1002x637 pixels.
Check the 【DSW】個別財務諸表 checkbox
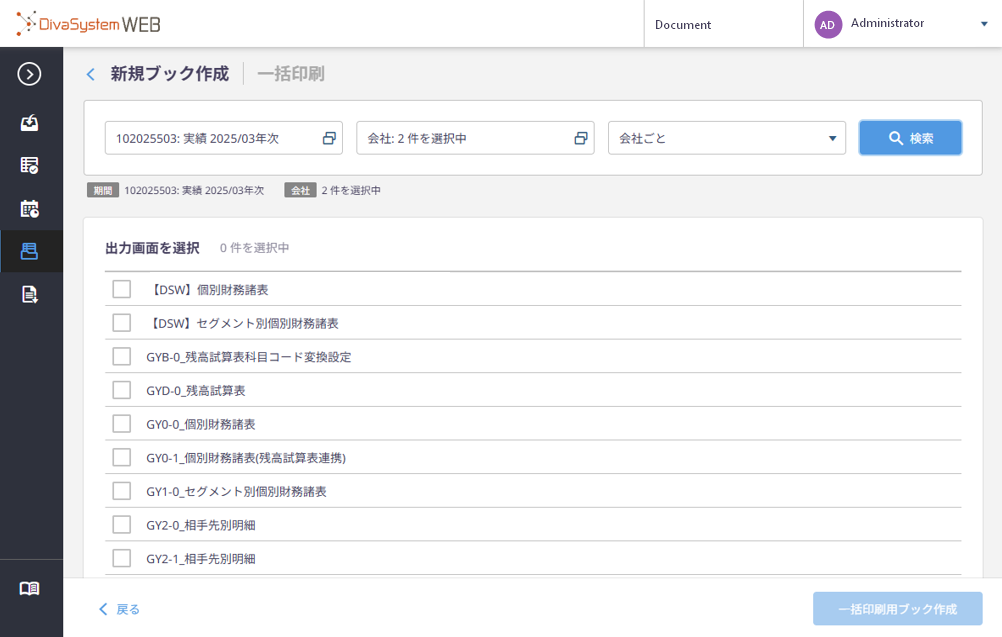(121, 289)
